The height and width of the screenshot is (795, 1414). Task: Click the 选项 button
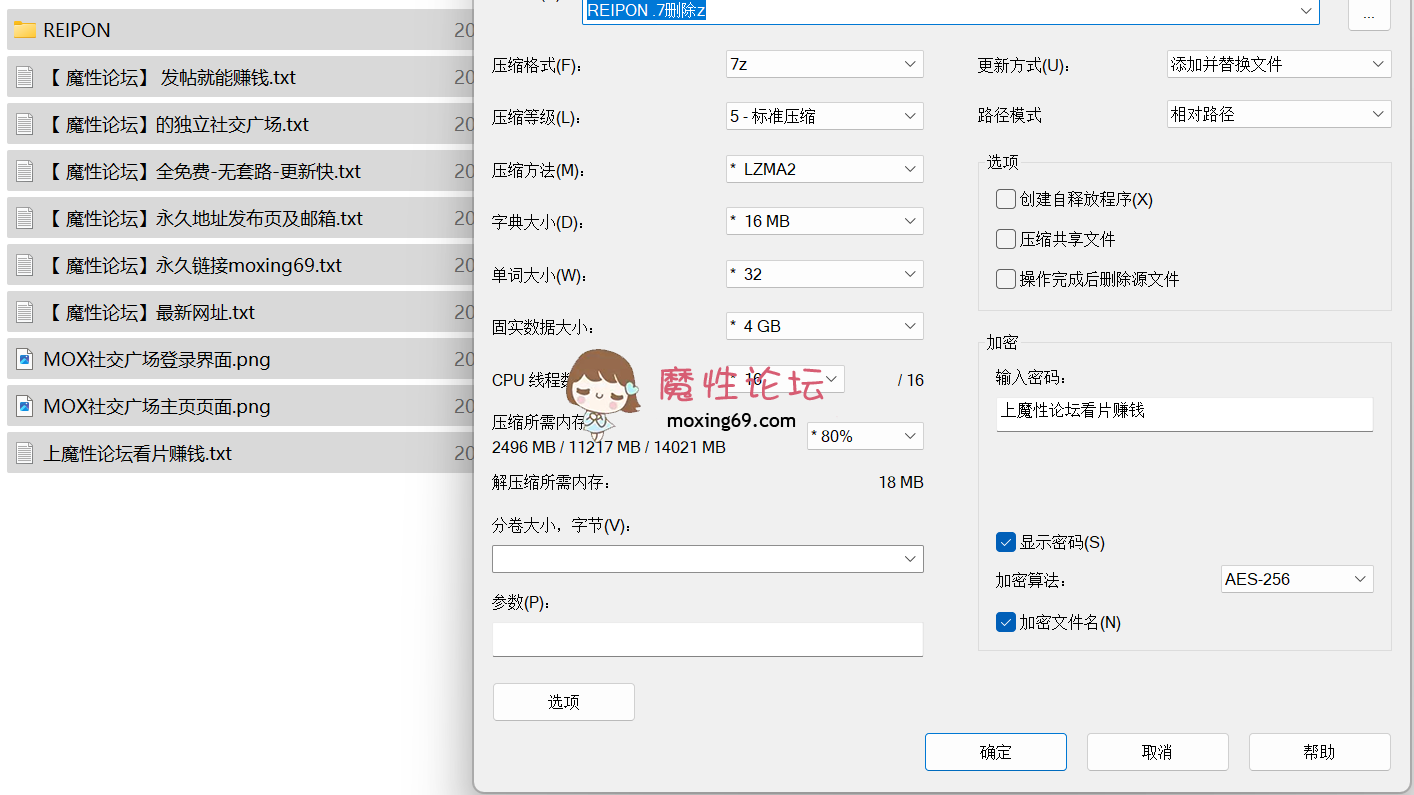coord(563,702)
